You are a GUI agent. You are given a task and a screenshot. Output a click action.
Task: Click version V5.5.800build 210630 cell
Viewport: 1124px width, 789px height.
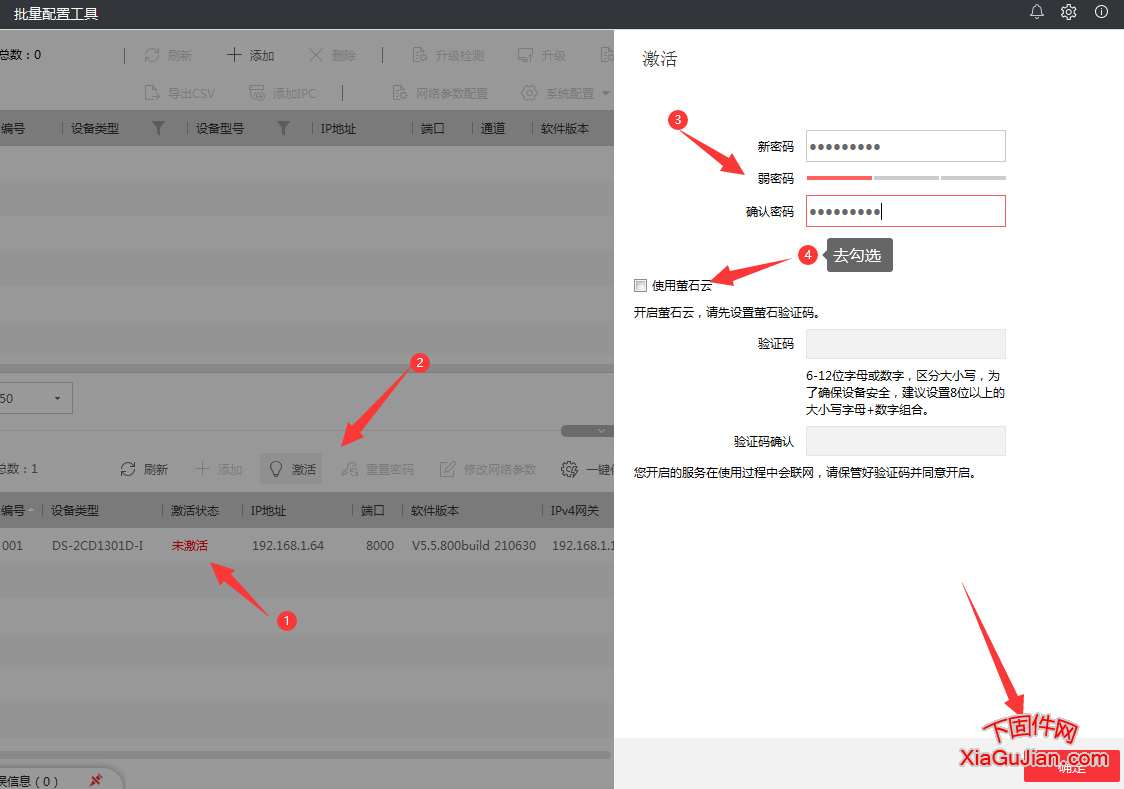[474, 545]
